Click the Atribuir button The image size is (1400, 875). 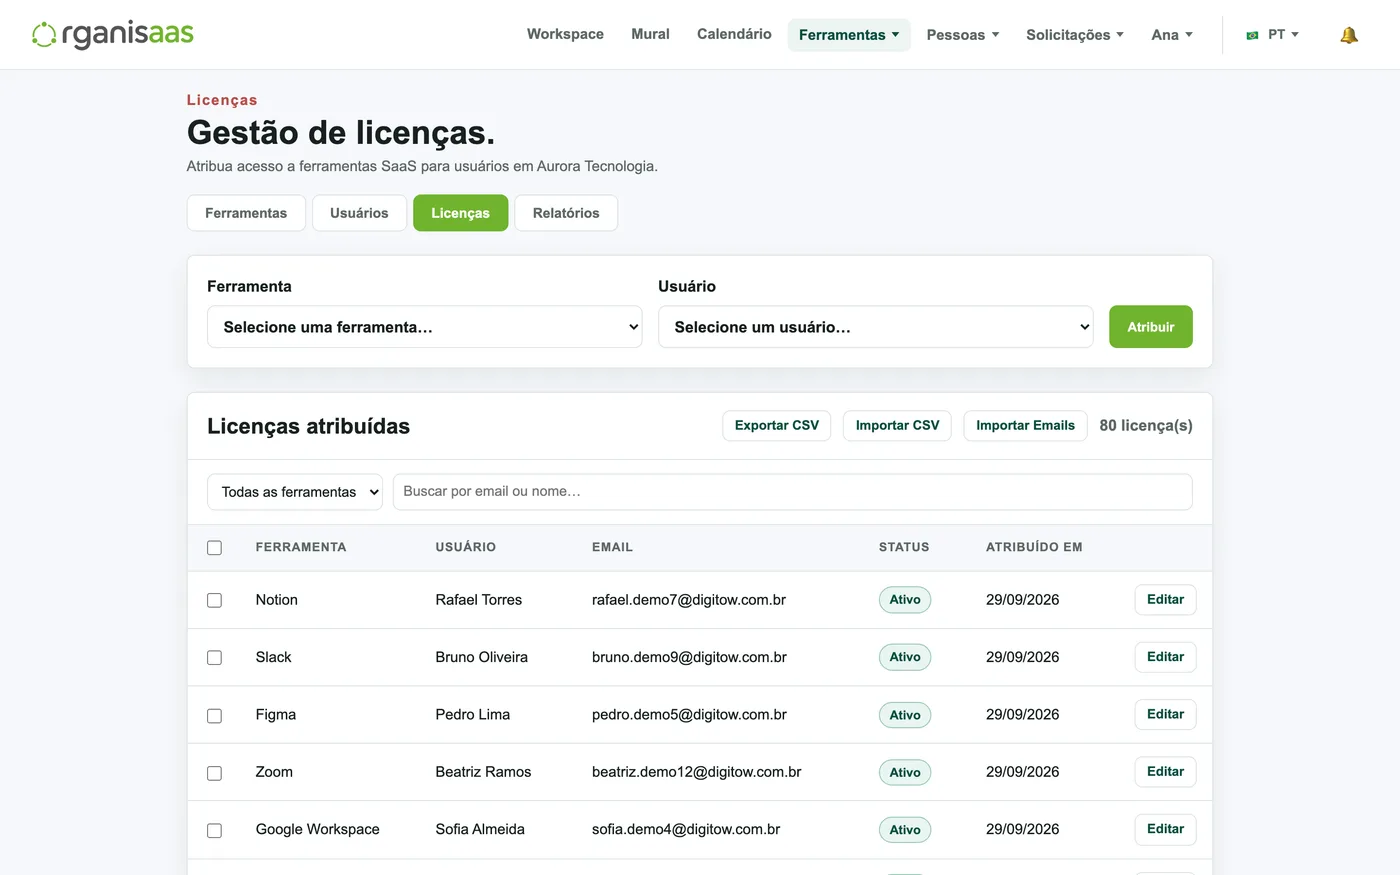pyautogui.click(x=1151, y=327)
